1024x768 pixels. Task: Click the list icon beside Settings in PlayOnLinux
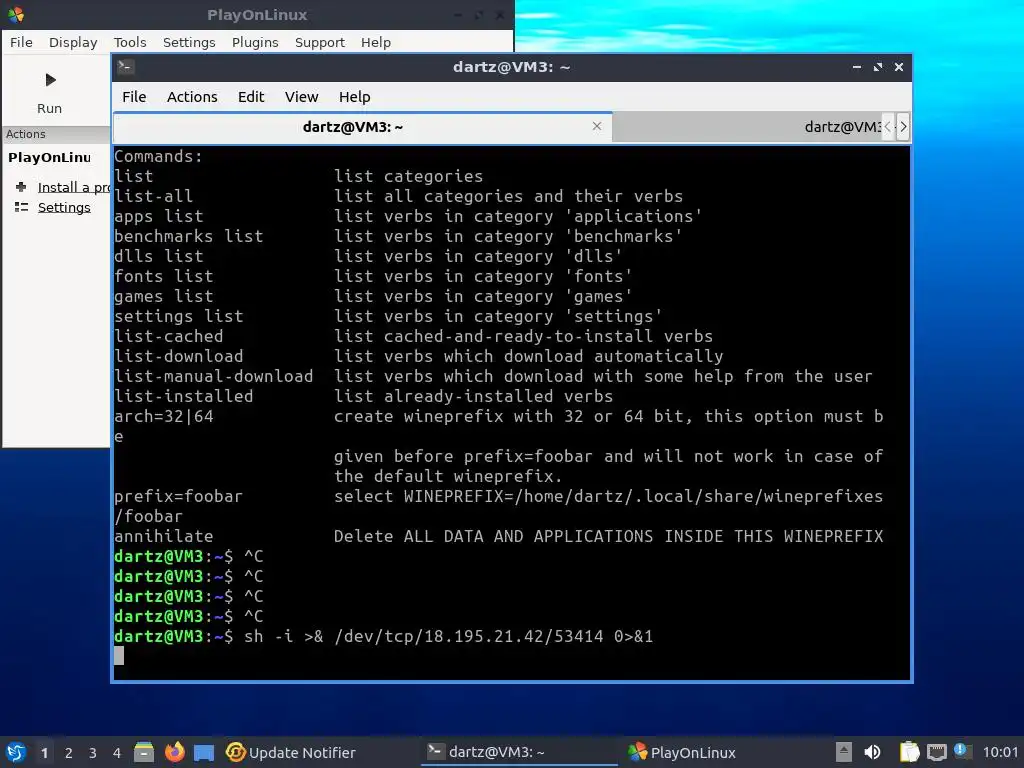21,207
